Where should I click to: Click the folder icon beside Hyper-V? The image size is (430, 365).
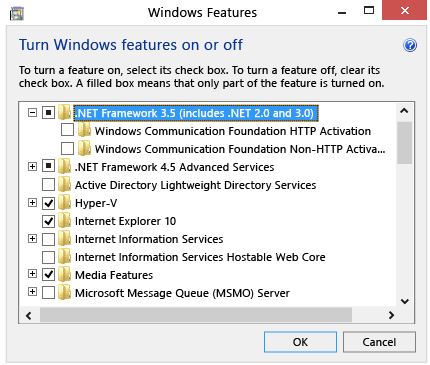pyautogui.click(x=64, y=203)
